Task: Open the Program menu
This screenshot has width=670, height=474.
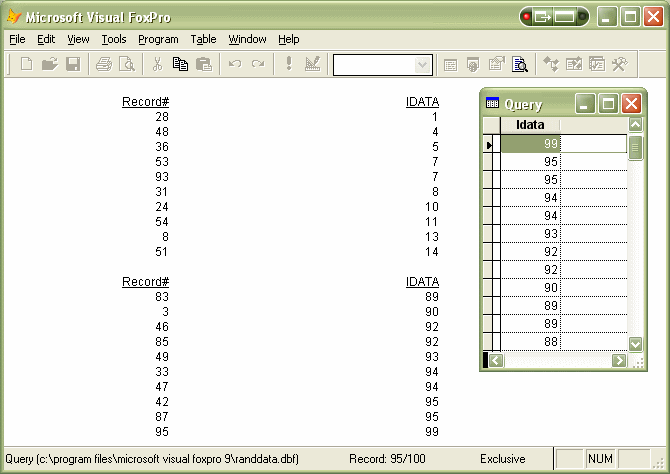Action: point(158,39)
